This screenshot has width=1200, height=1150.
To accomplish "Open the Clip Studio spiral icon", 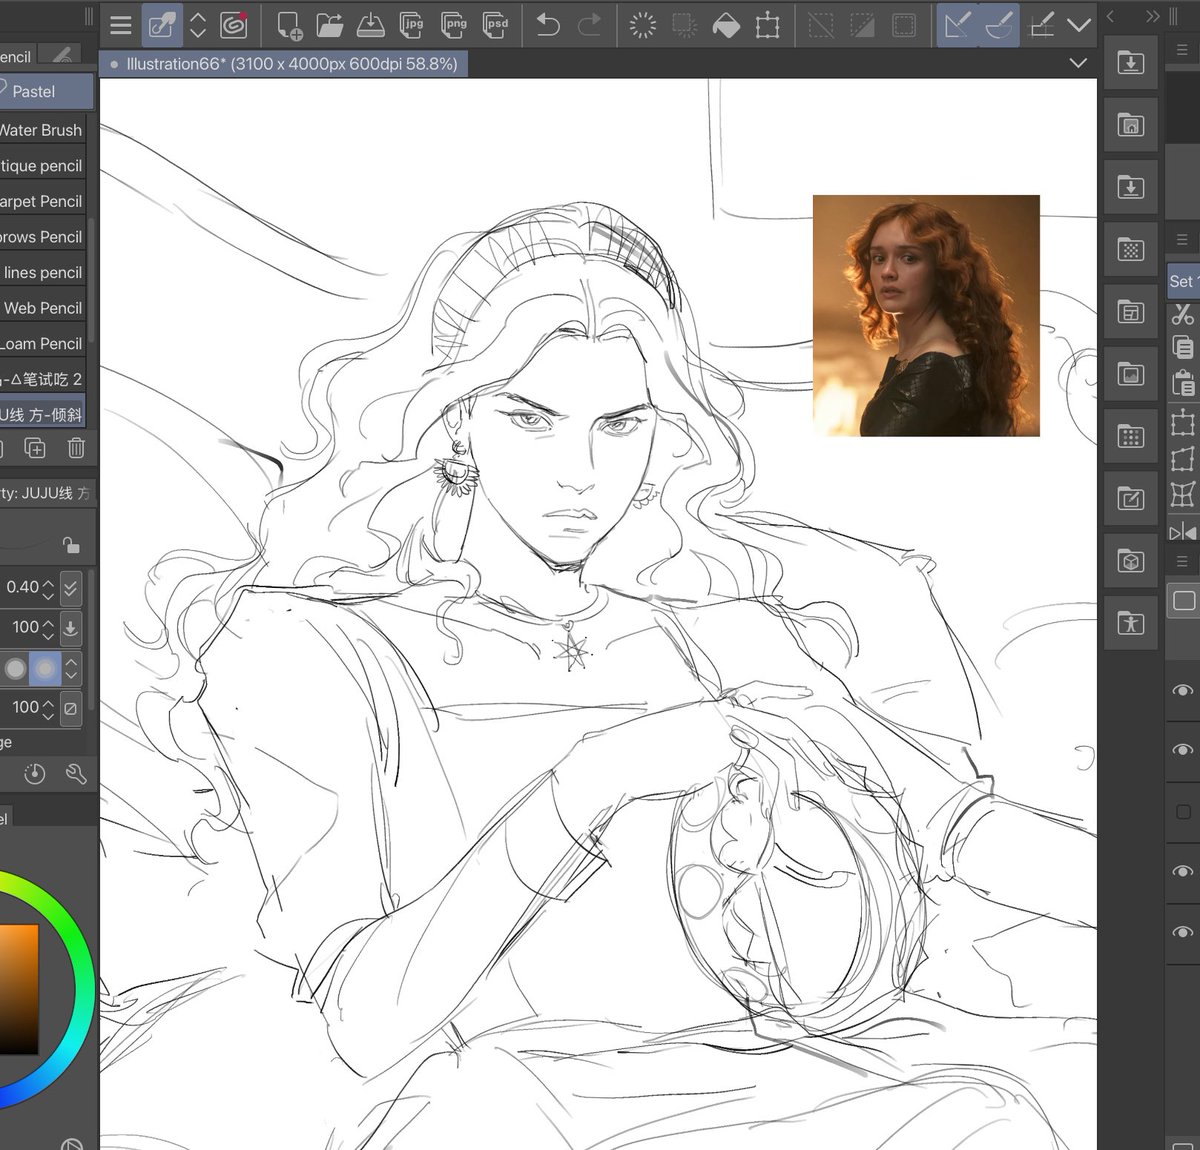I will (234, 26).
